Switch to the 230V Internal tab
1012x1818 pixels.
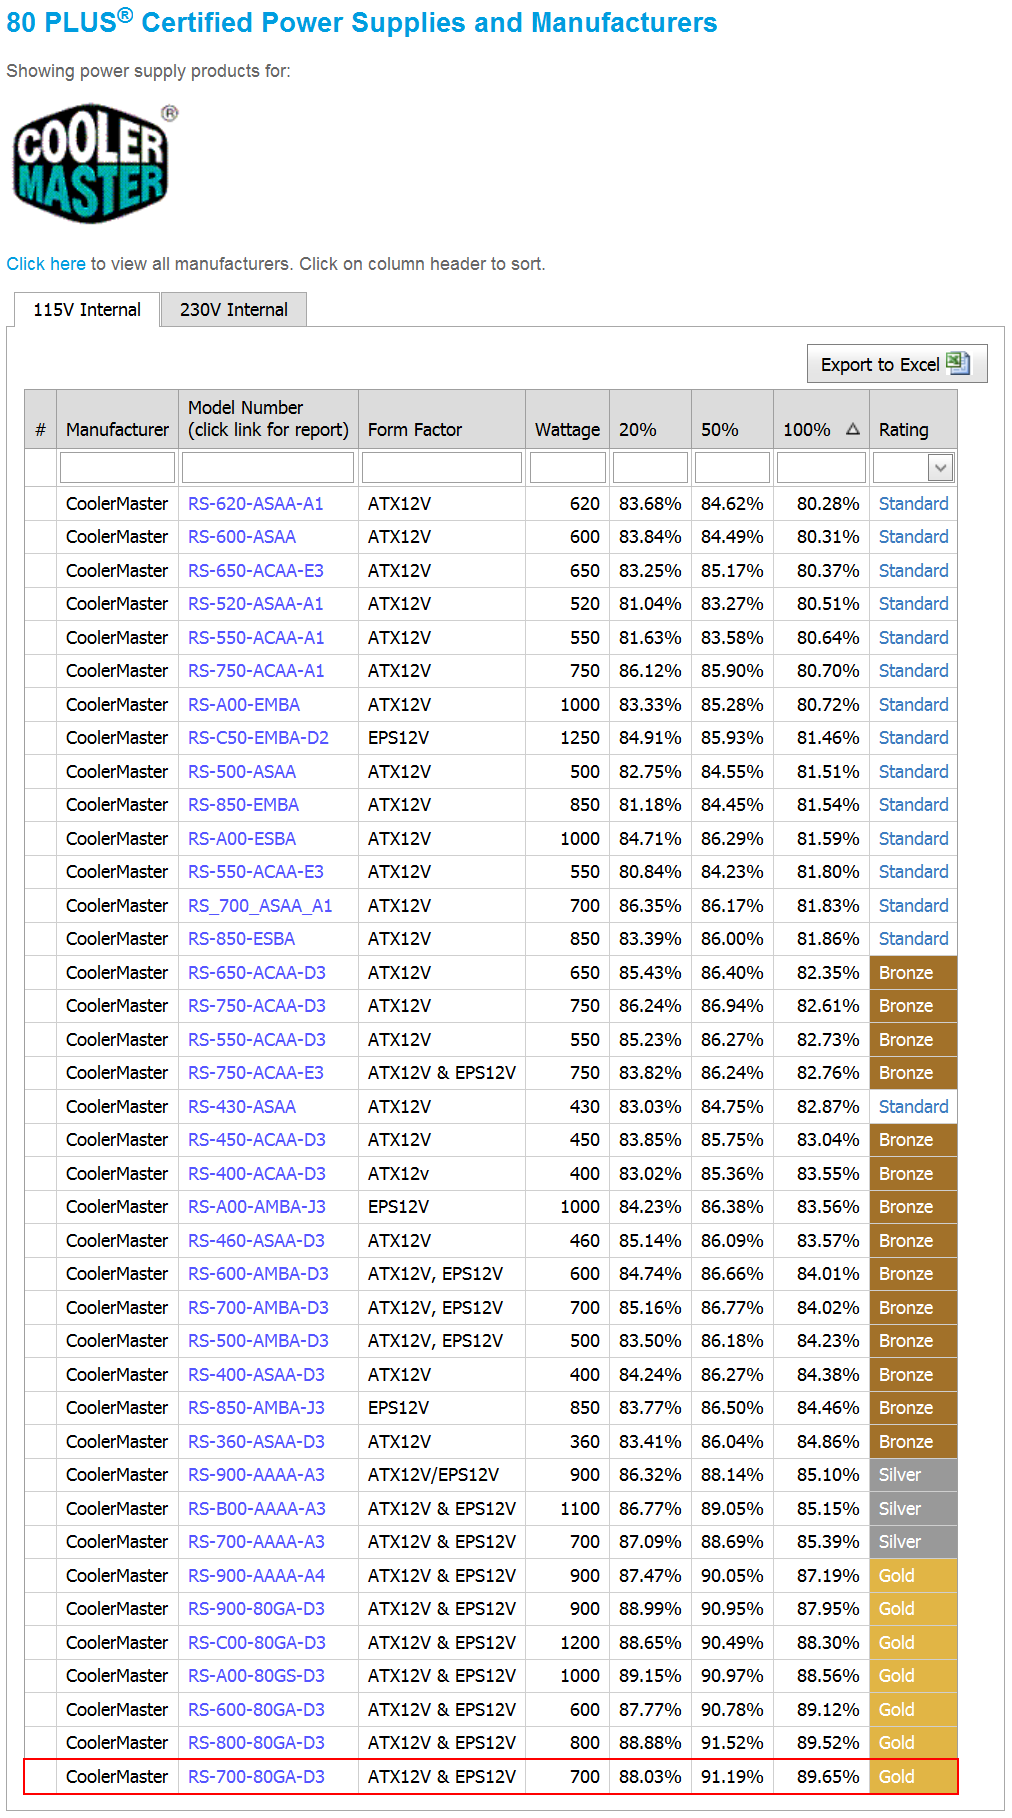click(x=233, y=310)
